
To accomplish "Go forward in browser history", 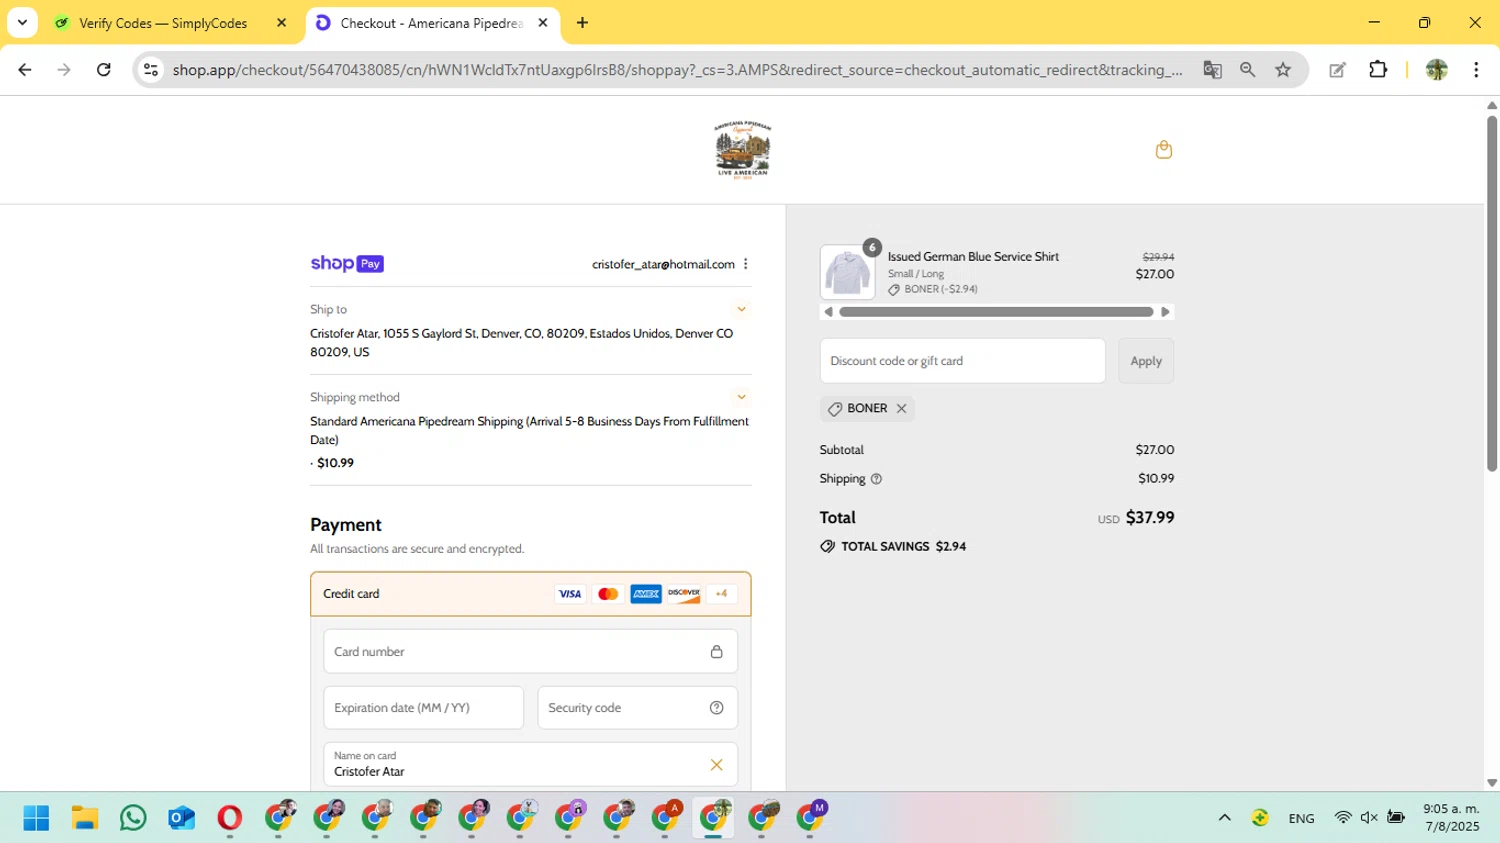I will [x=64, y=70].
